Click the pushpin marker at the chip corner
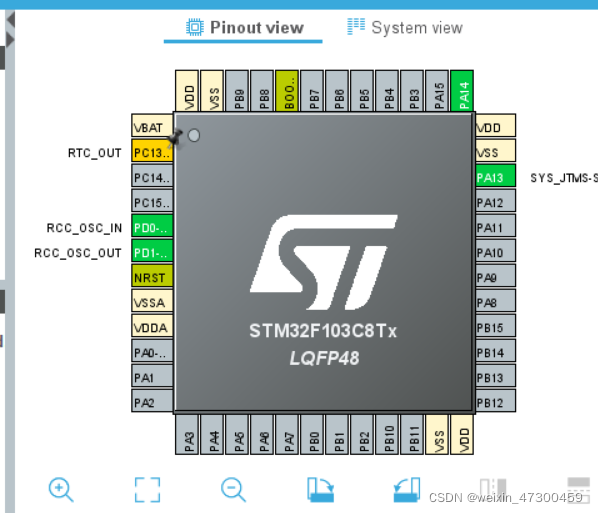The height and width of the screenshot is (513, 598). [175, 138]
